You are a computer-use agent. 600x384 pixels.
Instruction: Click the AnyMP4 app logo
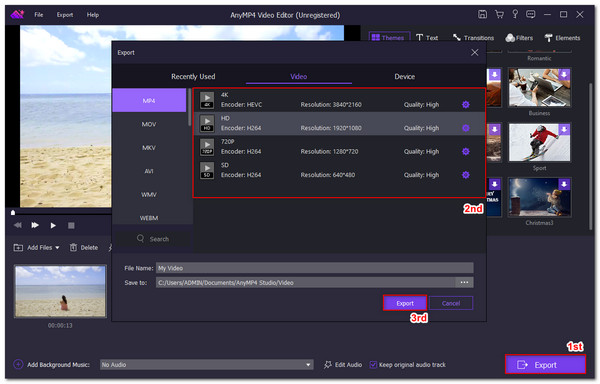click(x=17, y=15)
